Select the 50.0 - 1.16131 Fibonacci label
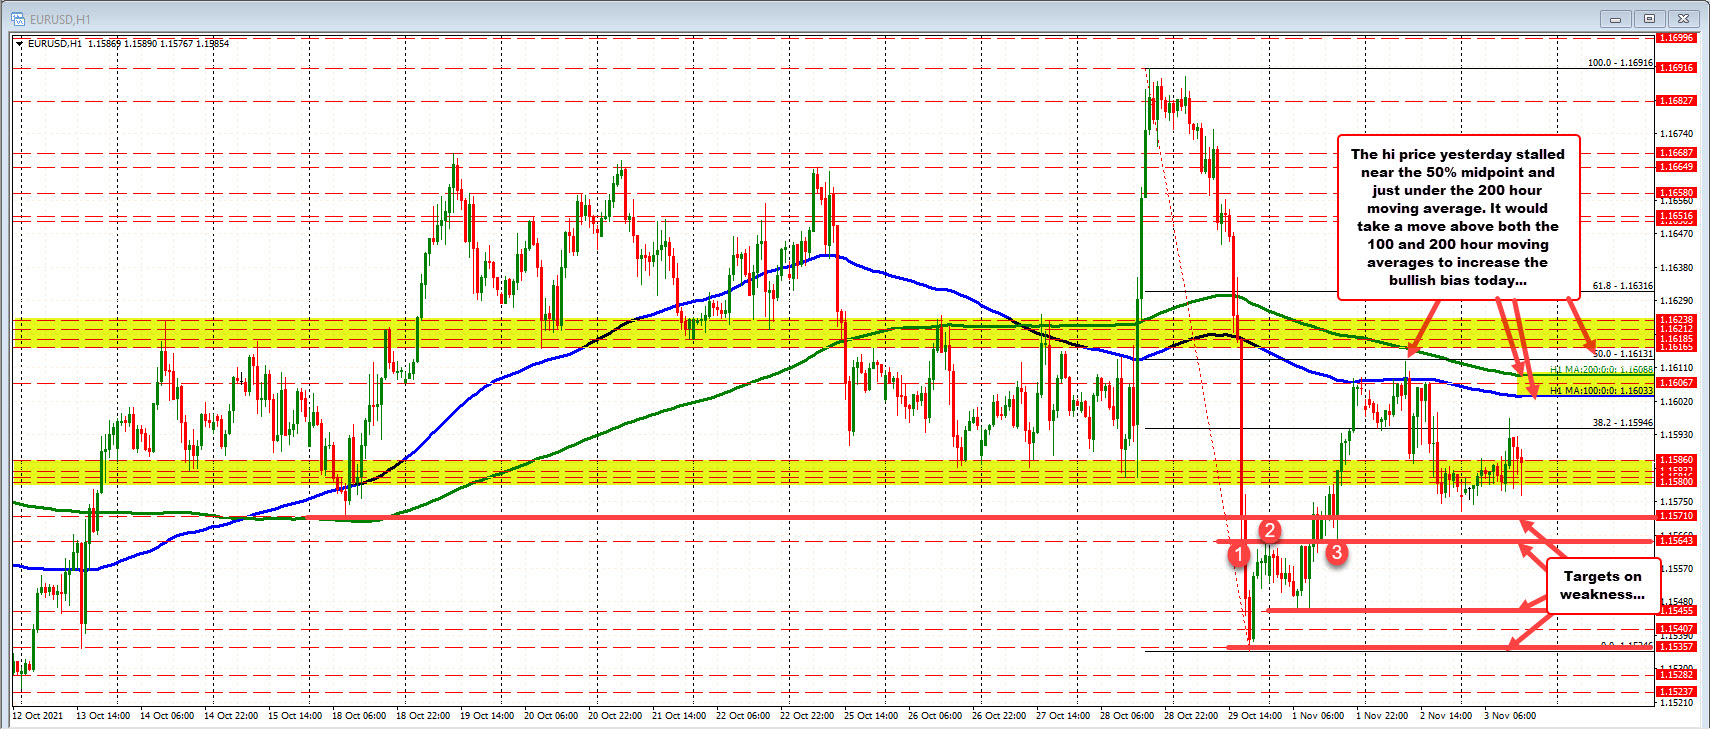1710x730 pixels. (x=1623, y=354)
